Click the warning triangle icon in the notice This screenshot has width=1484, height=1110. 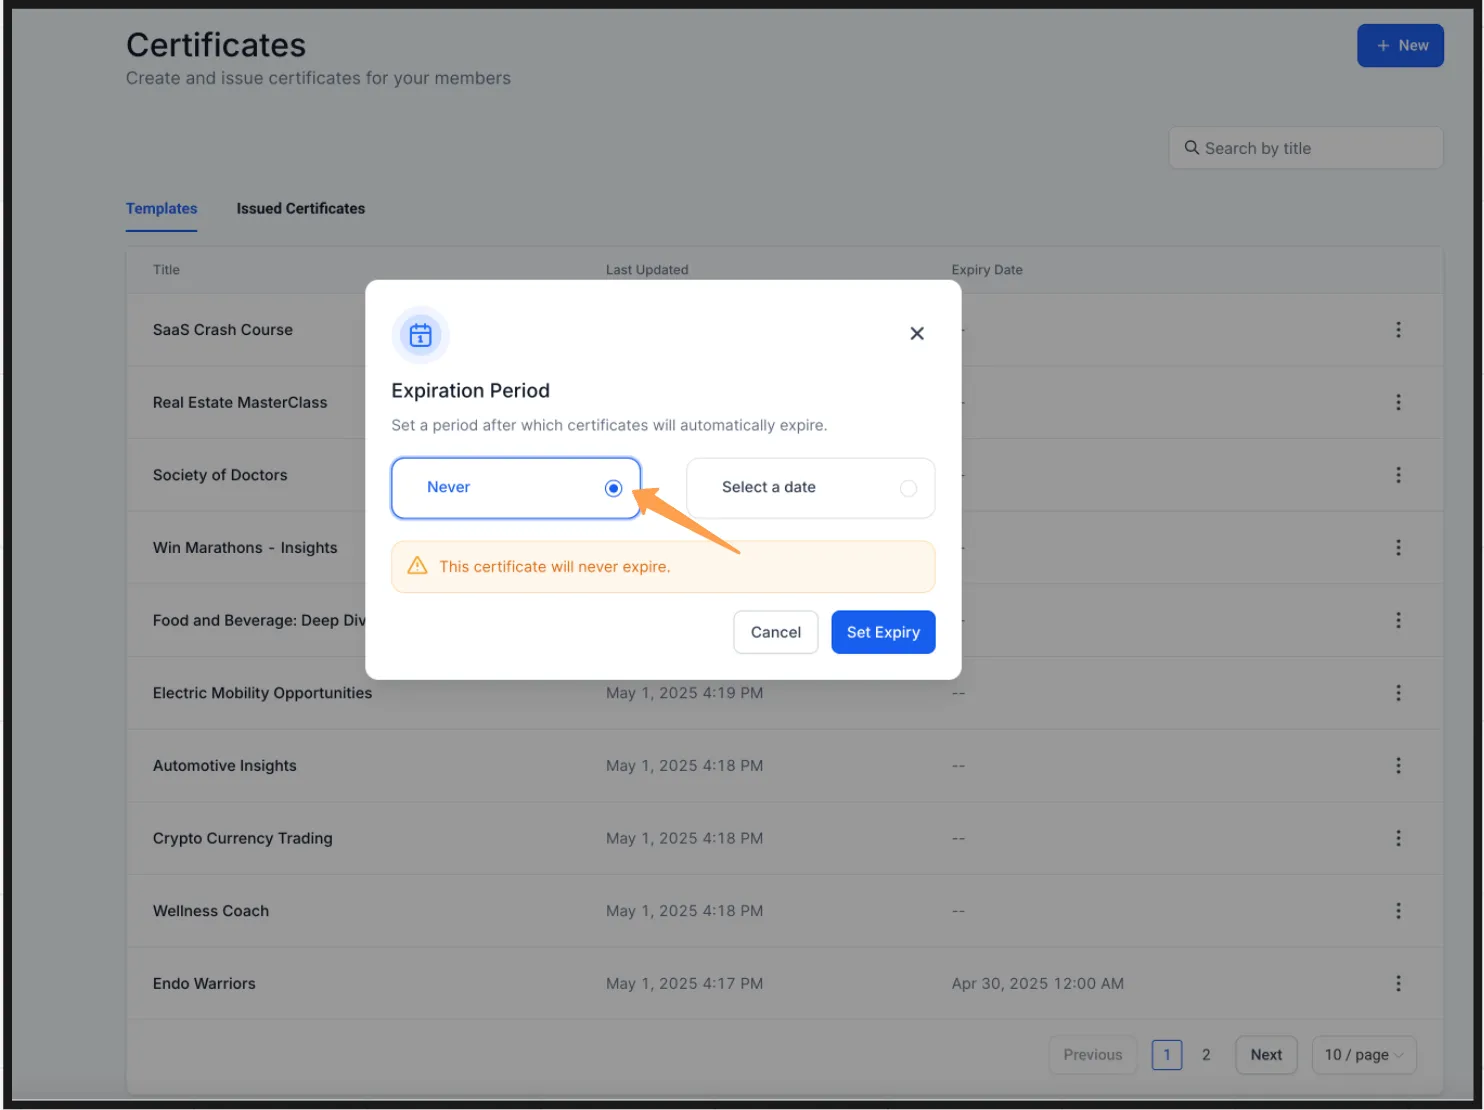418,566
